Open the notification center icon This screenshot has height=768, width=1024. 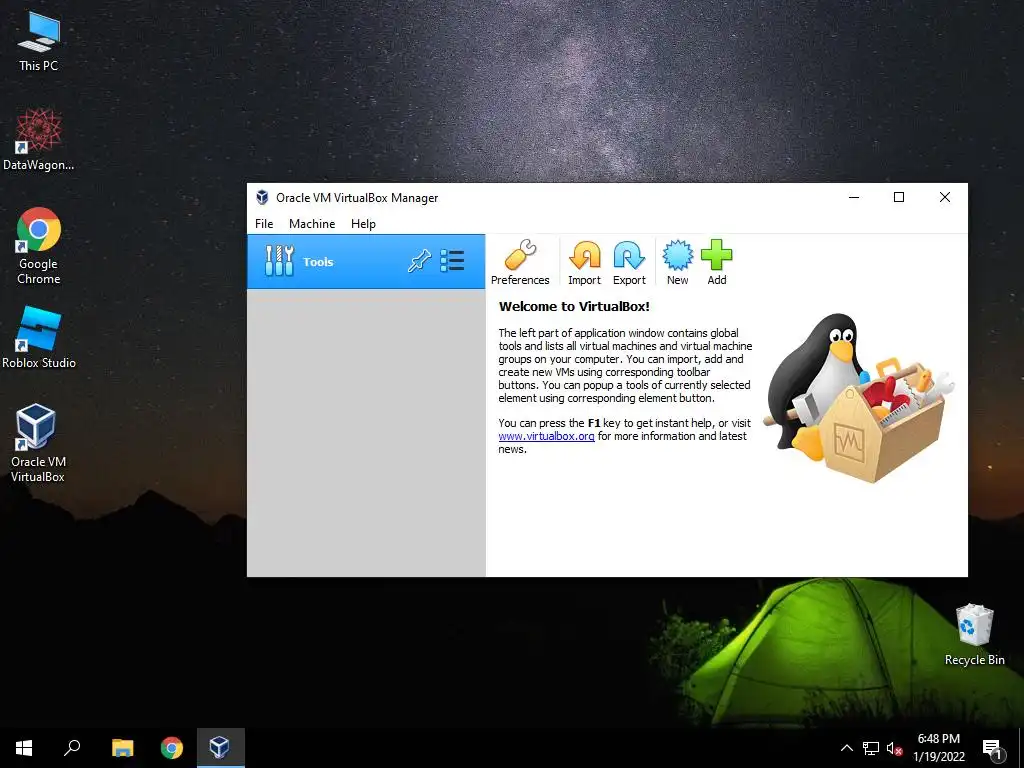click(993, 748)
